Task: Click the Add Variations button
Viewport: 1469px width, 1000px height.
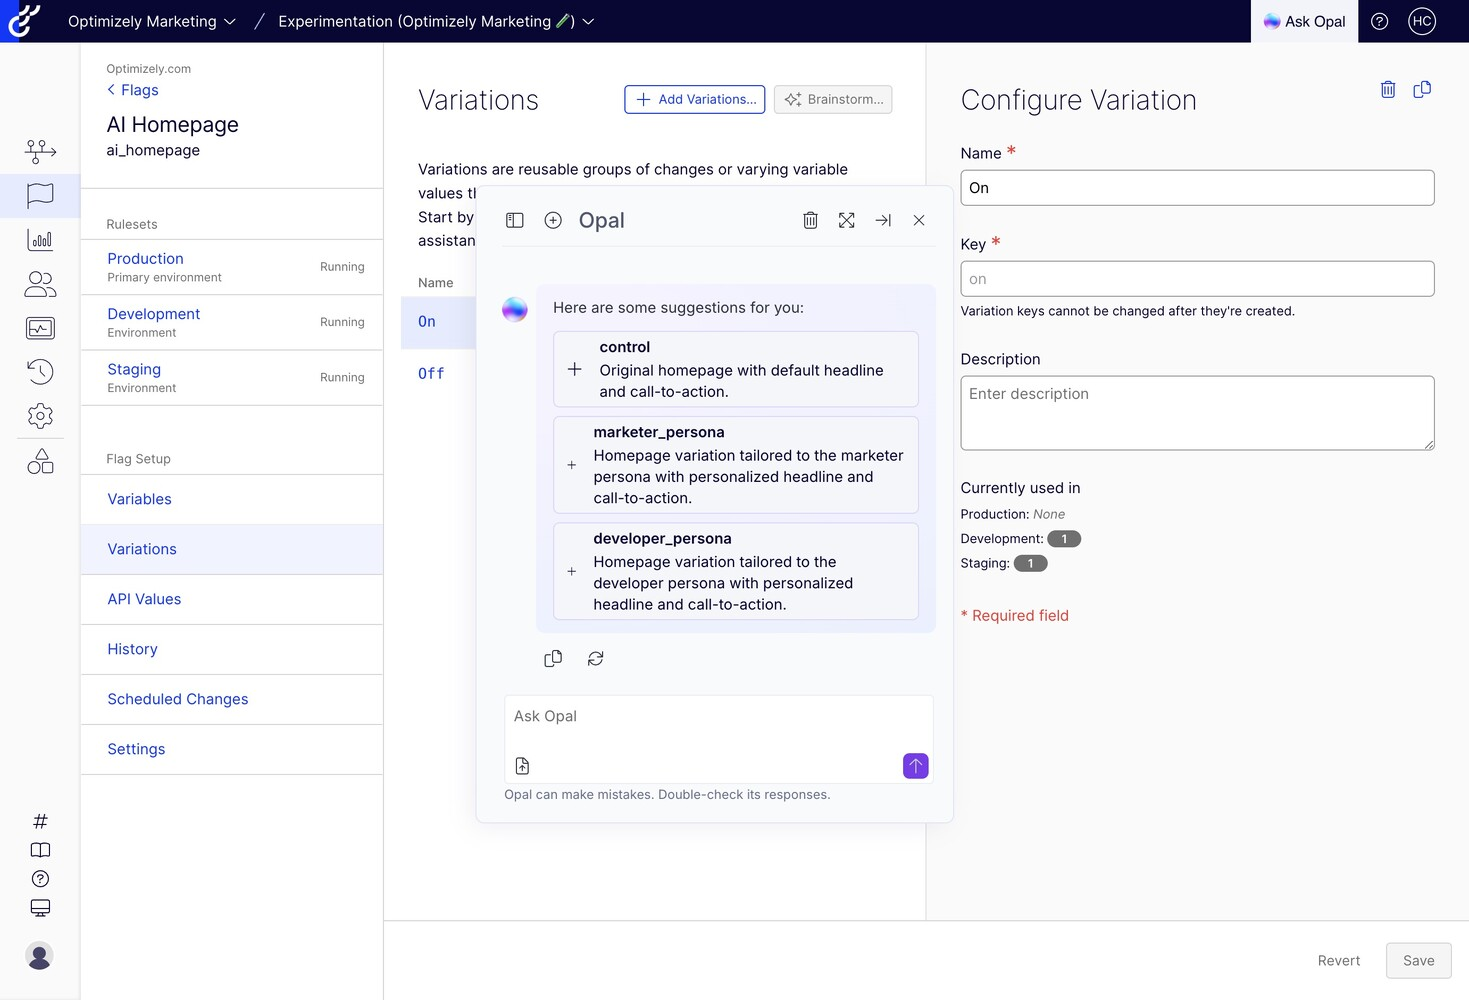Action: pyautogui.click(x=695, y=99)
